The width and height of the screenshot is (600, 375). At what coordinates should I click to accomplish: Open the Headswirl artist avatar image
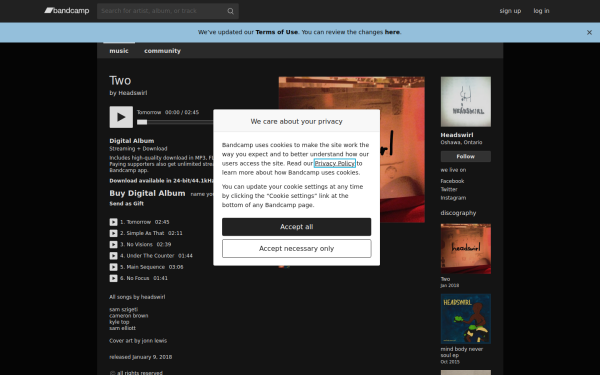466,102
